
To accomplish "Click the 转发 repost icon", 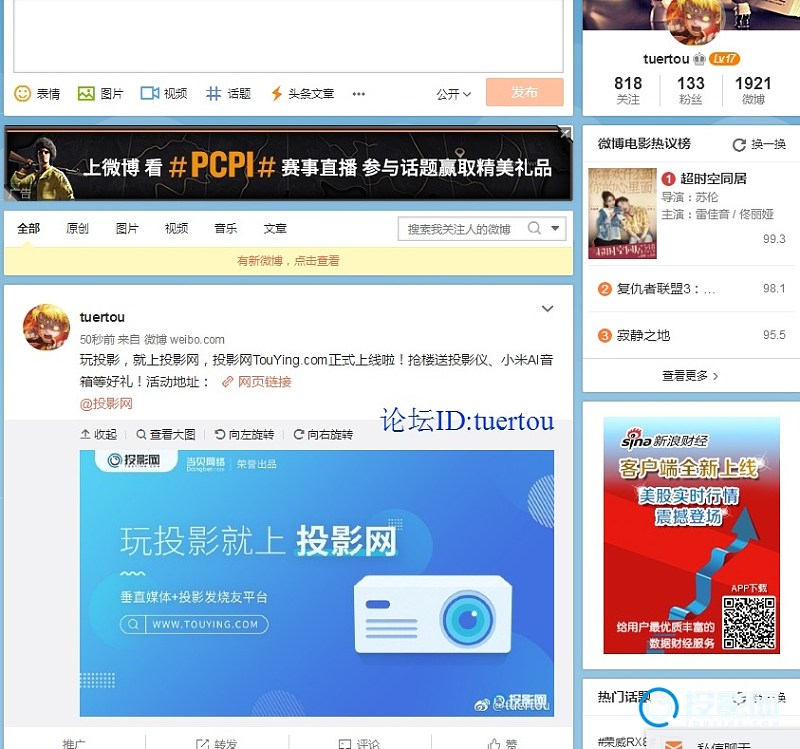I will pos(202,744).
